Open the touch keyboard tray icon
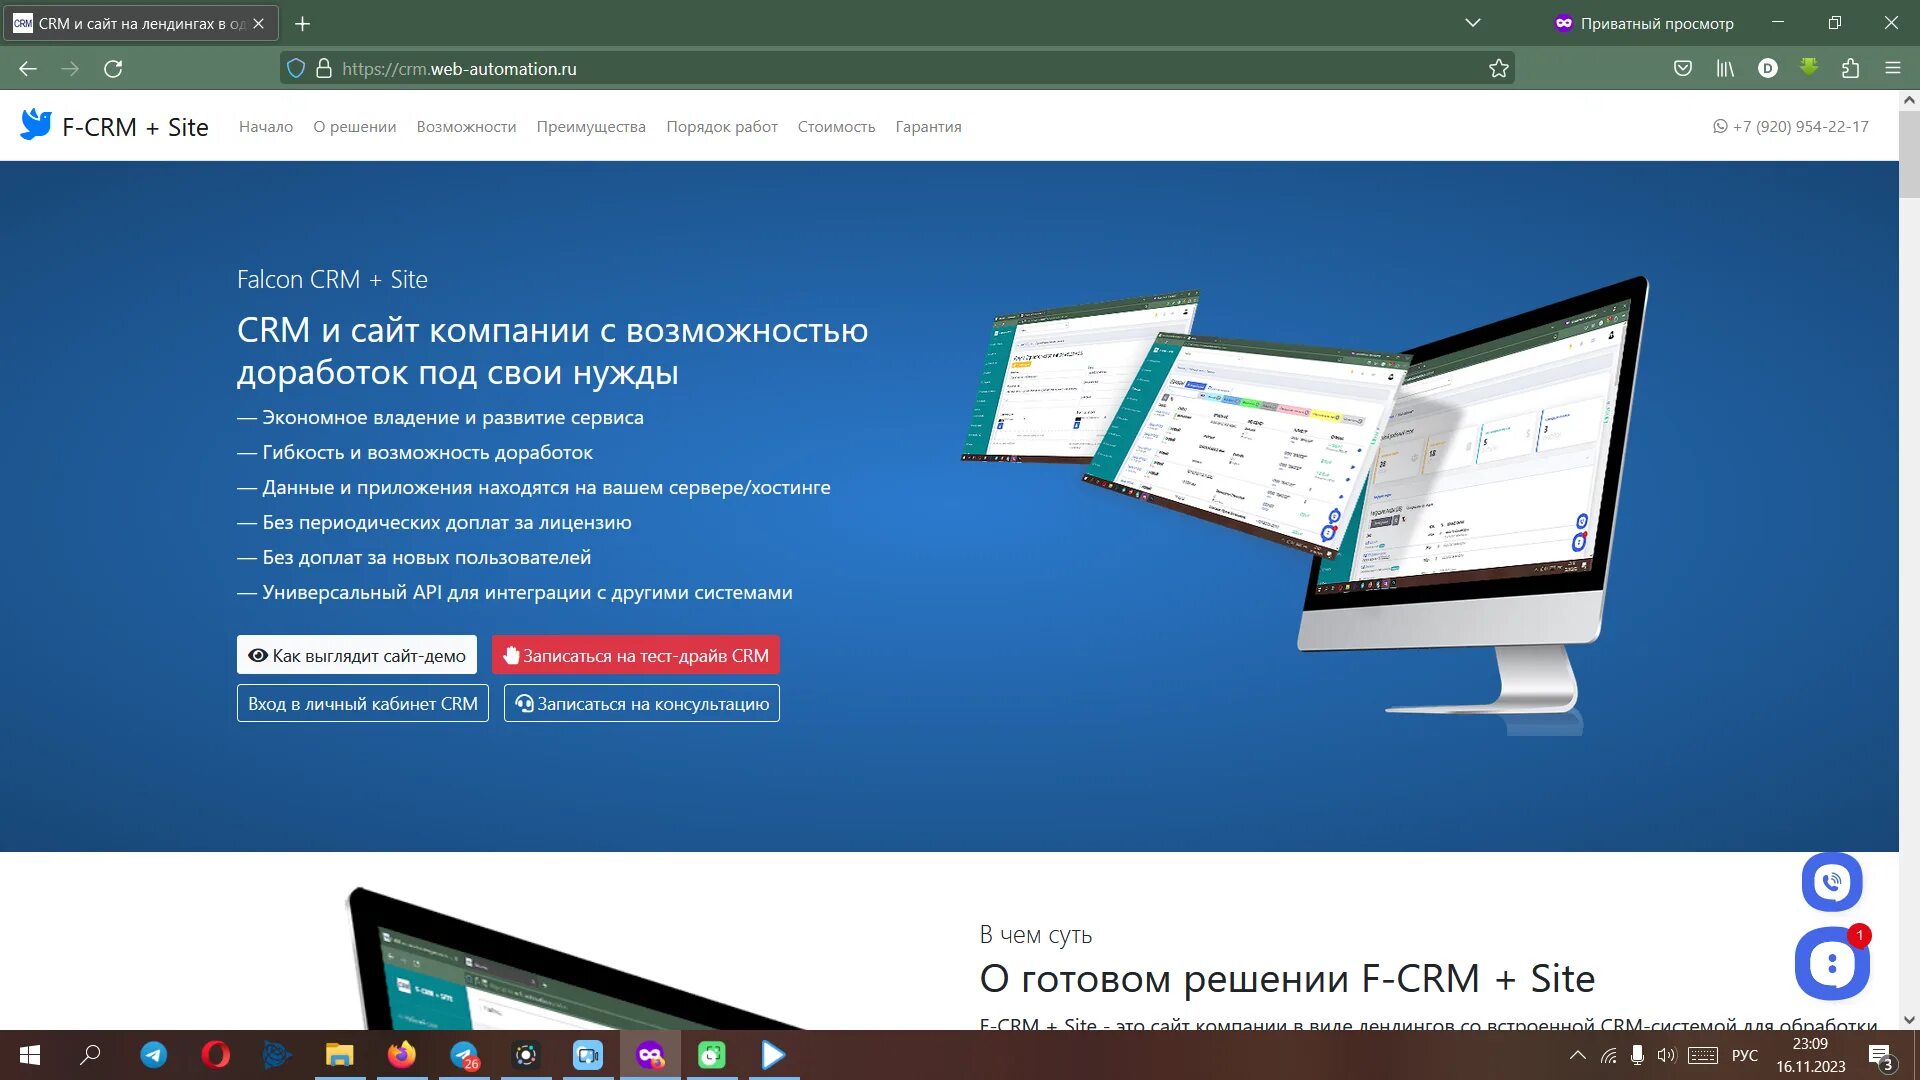1920x1080 pixels. [x=1703, y=1055]
